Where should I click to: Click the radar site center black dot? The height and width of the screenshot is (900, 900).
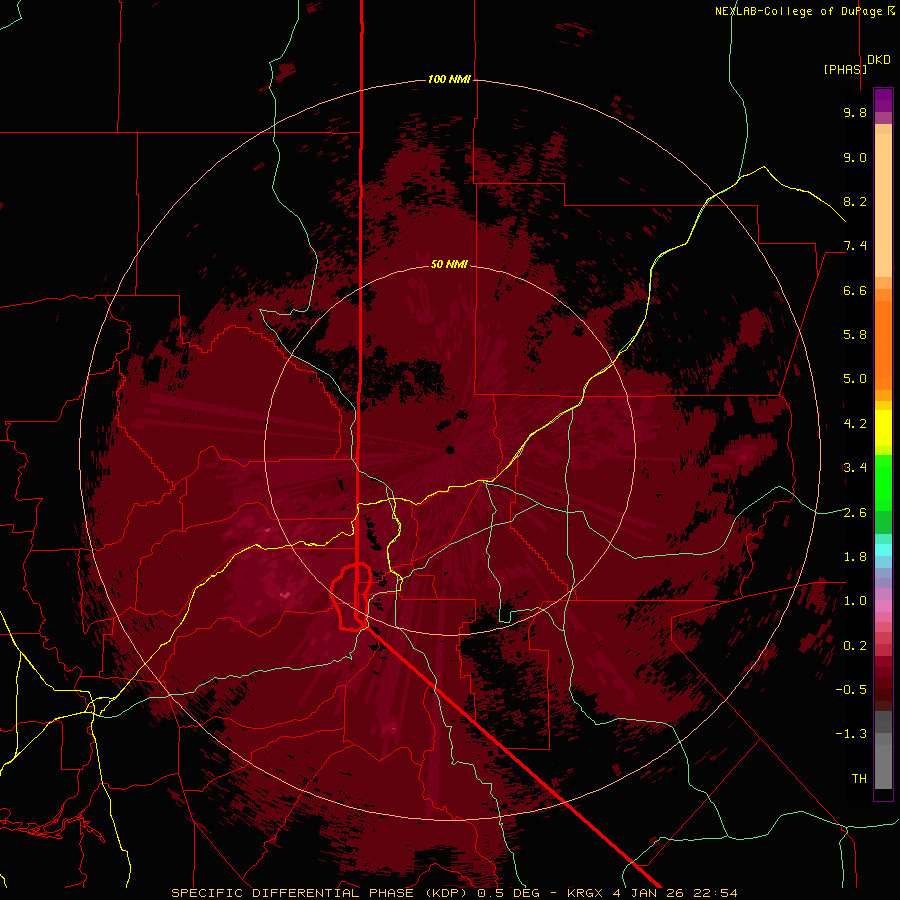pos(450,450)
